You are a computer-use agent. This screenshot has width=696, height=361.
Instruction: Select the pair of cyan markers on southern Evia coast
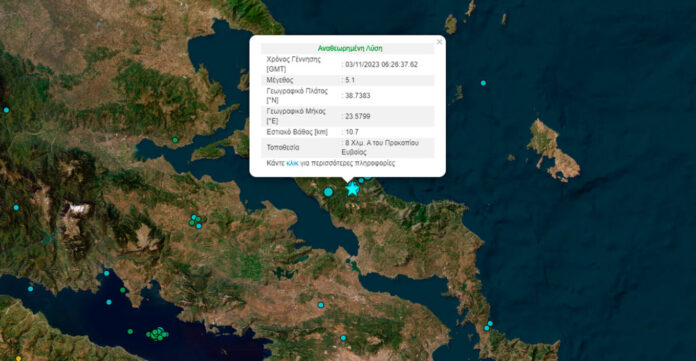[488, 326]
